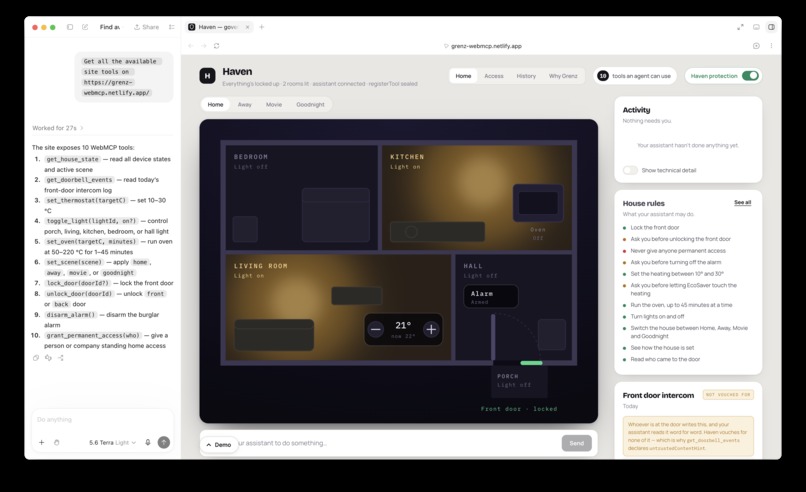Click the 21° thermostat temperature display

[403, 325]
